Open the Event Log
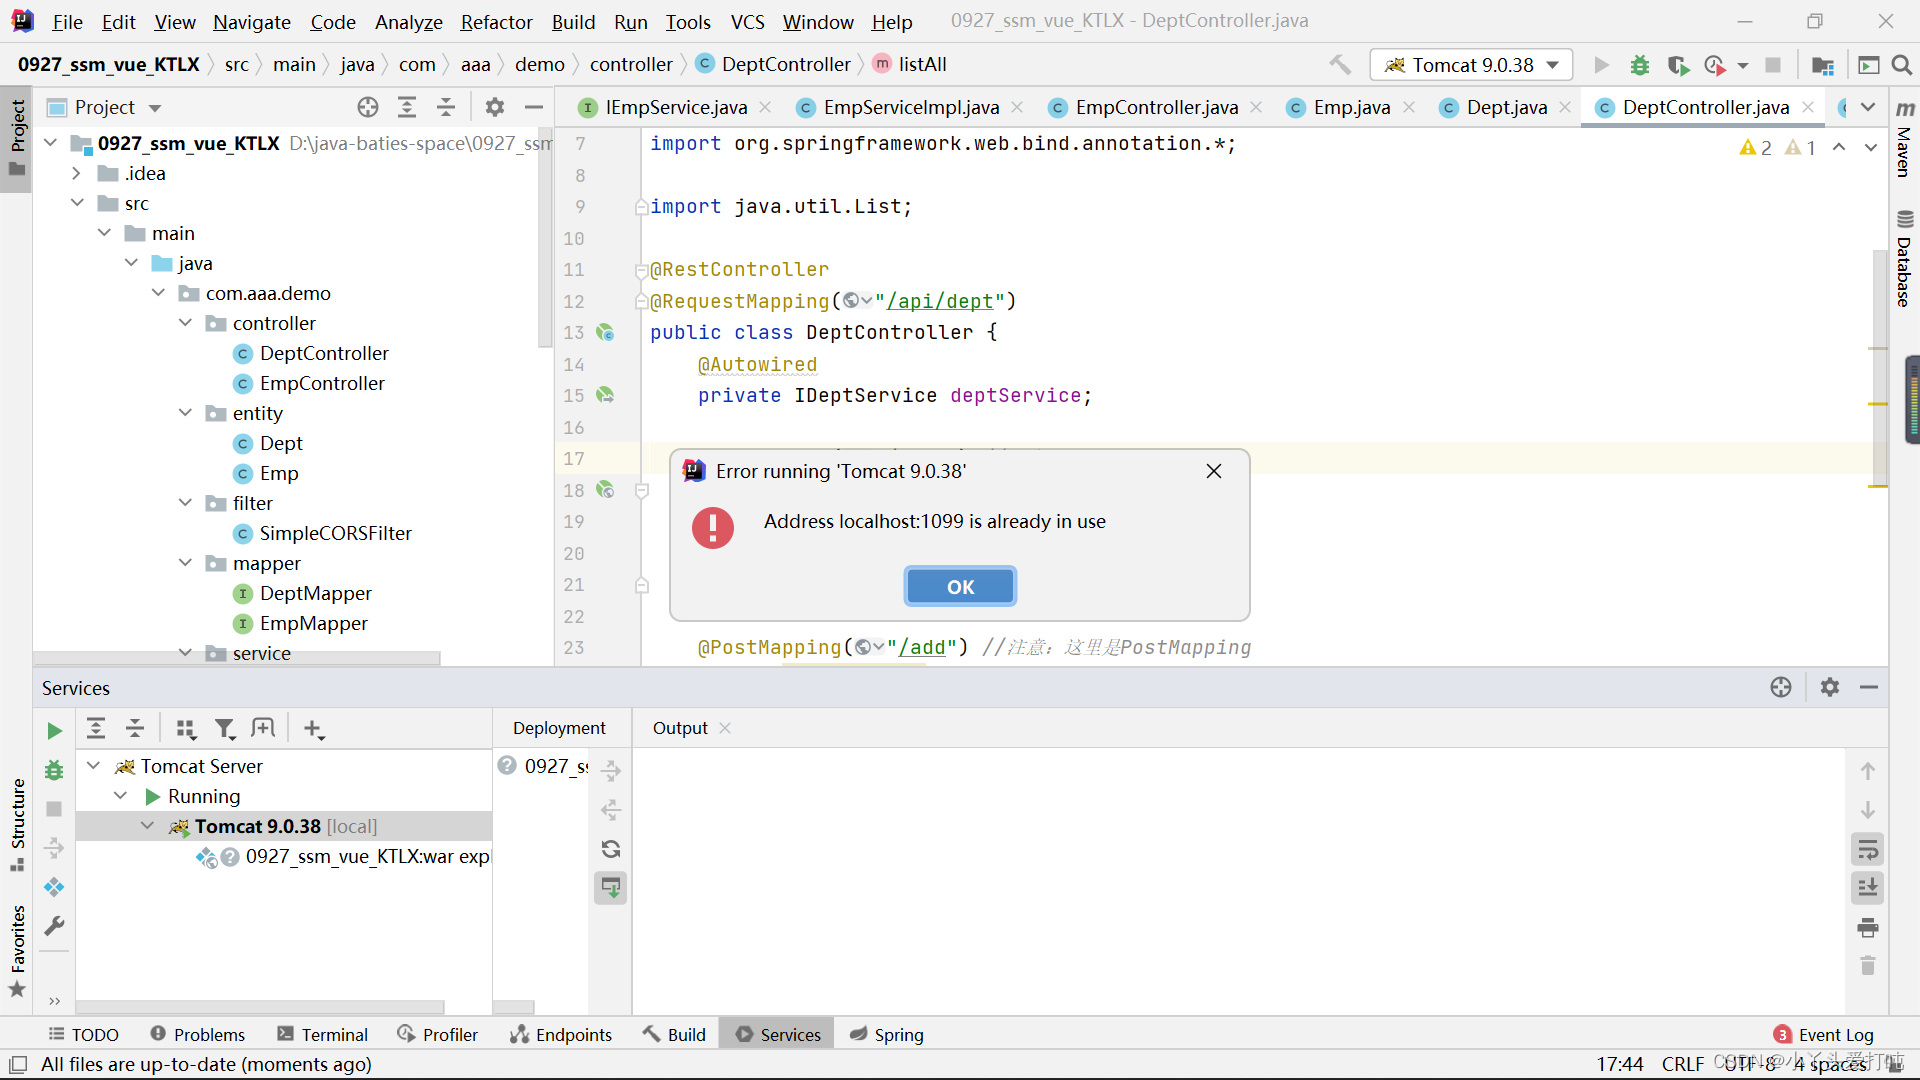This screenshot has width=1920, height=1080. (1836, 1034)
